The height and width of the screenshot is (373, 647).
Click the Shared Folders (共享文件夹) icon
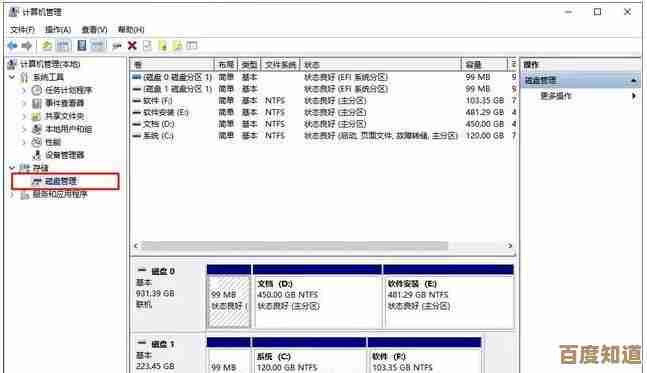tap(37, 116)
